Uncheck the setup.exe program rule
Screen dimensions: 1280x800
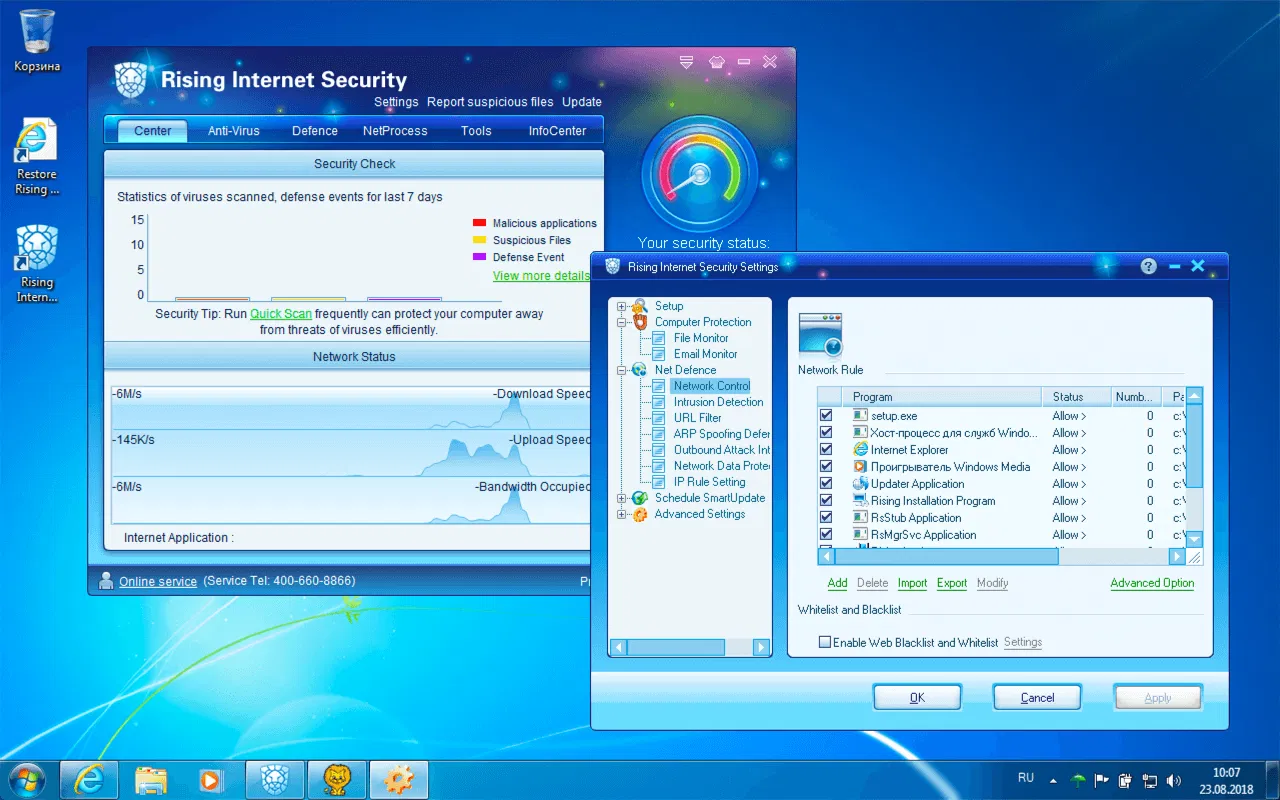click(825, 415)
